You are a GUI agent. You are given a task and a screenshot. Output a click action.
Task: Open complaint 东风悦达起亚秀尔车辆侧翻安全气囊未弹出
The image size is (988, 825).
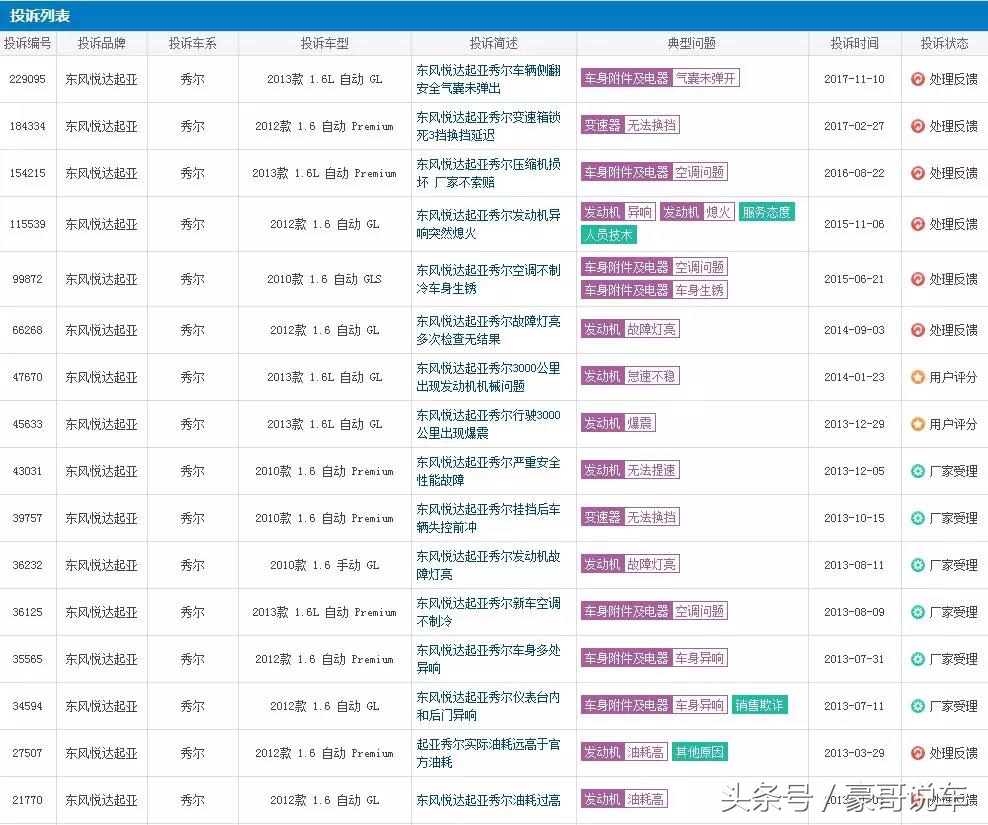488,79
